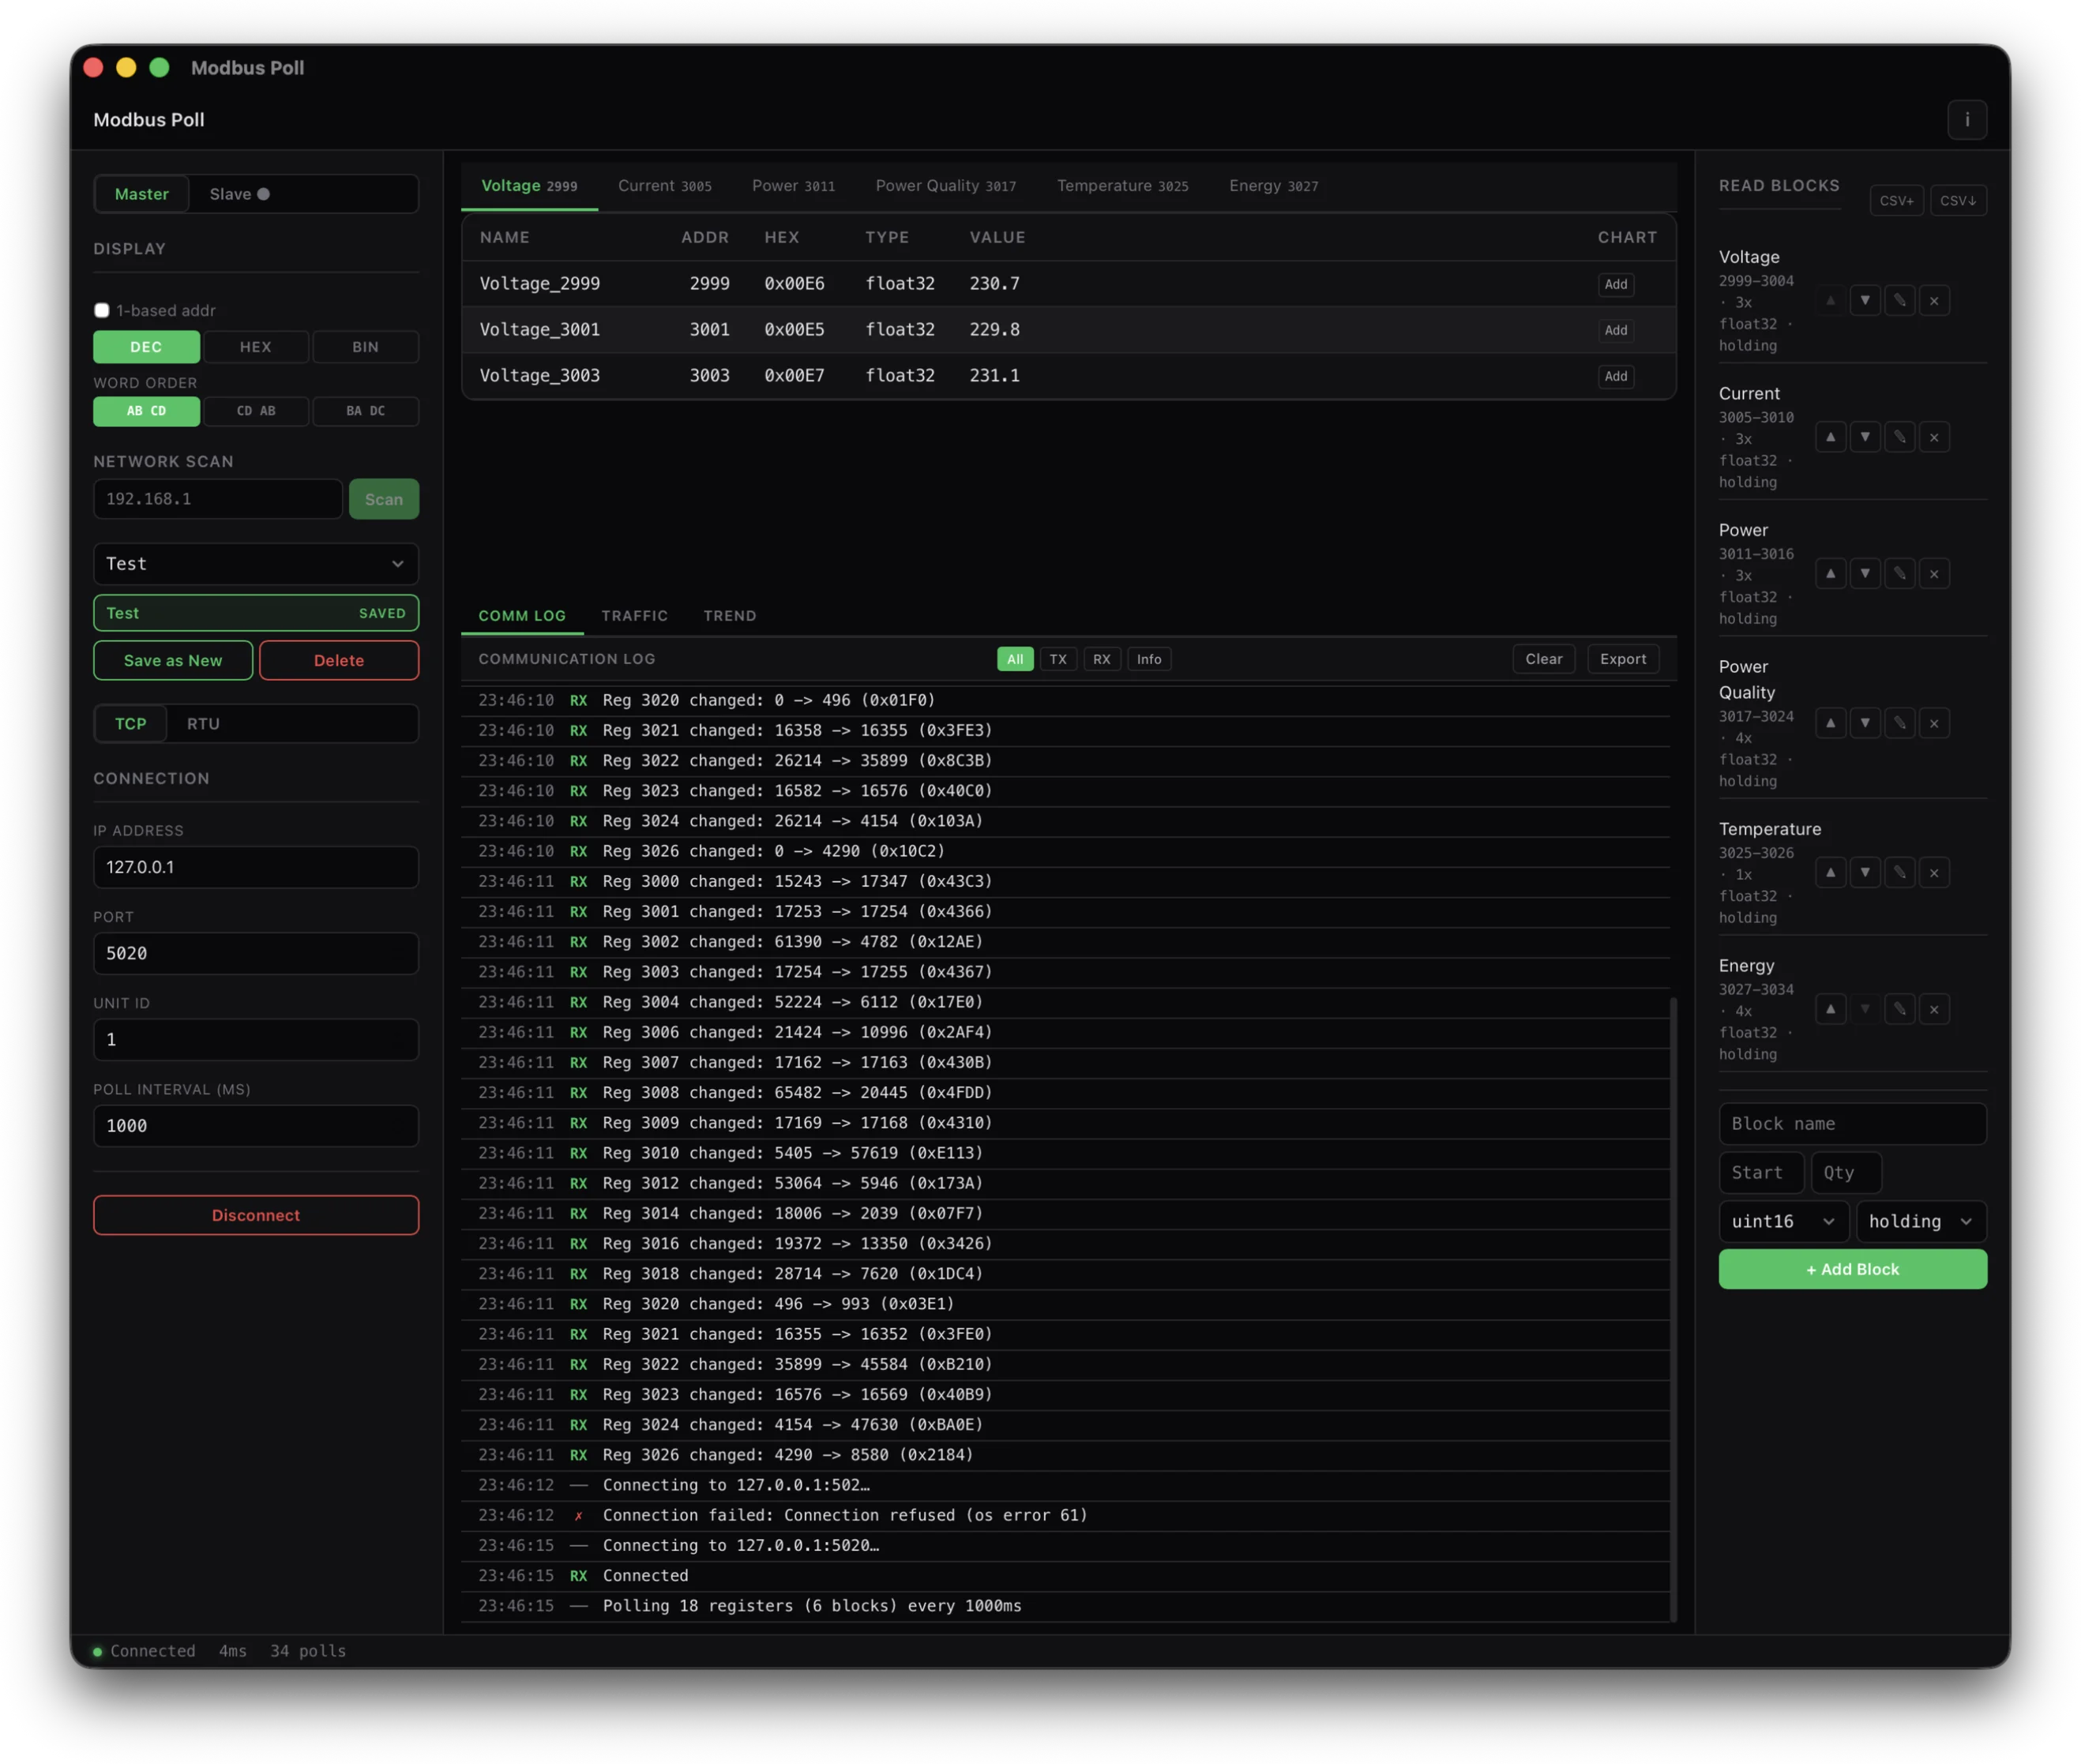Click the Scan network button
This screenshot has height=1764, width=2081.
[x=384, y=499]
